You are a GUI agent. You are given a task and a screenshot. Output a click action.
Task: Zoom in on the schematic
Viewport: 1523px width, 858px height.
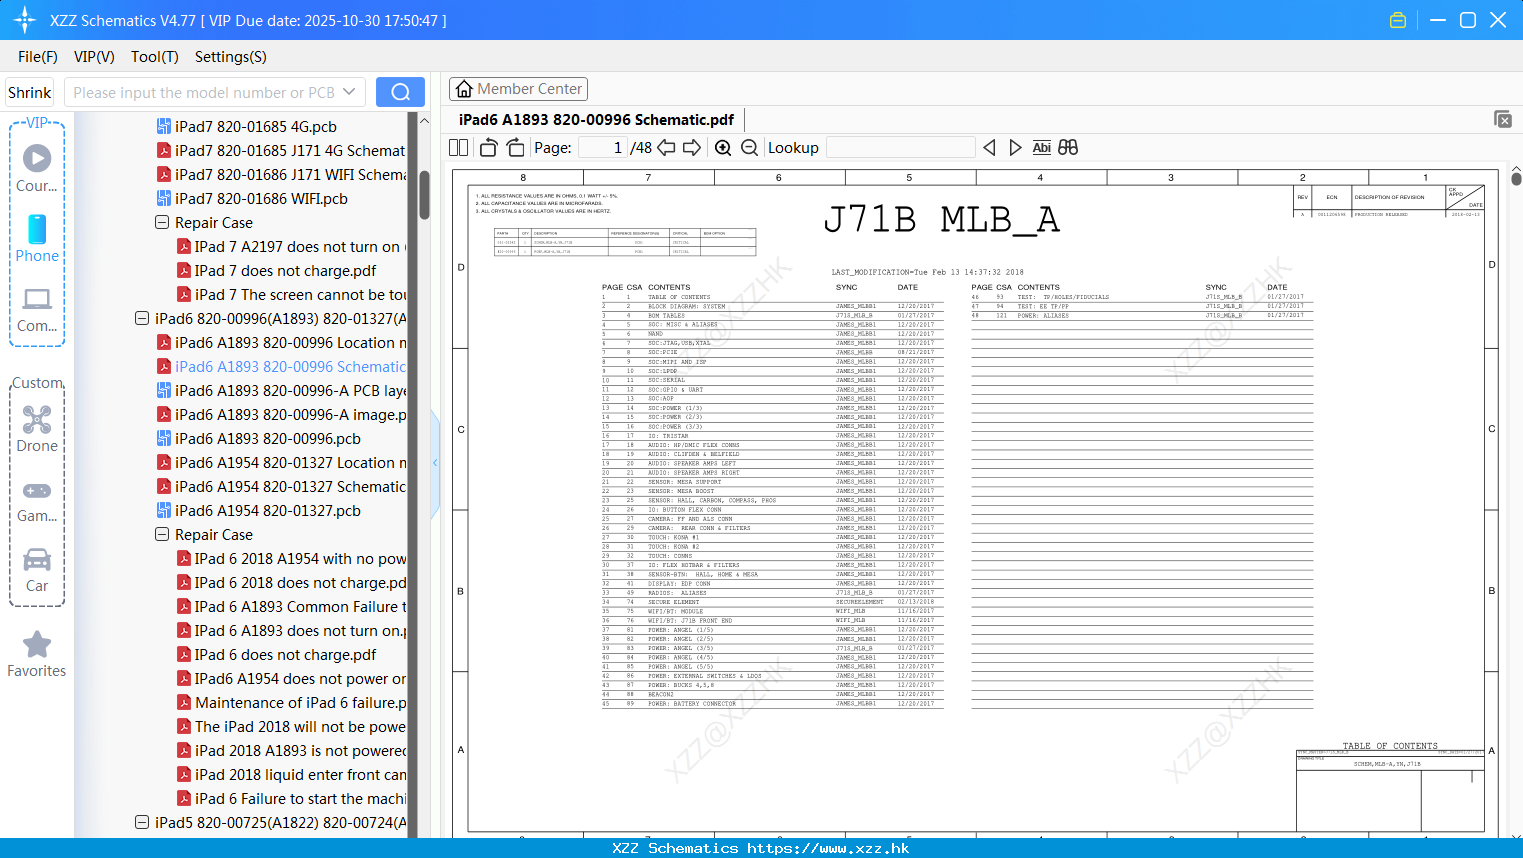[723, 148]
